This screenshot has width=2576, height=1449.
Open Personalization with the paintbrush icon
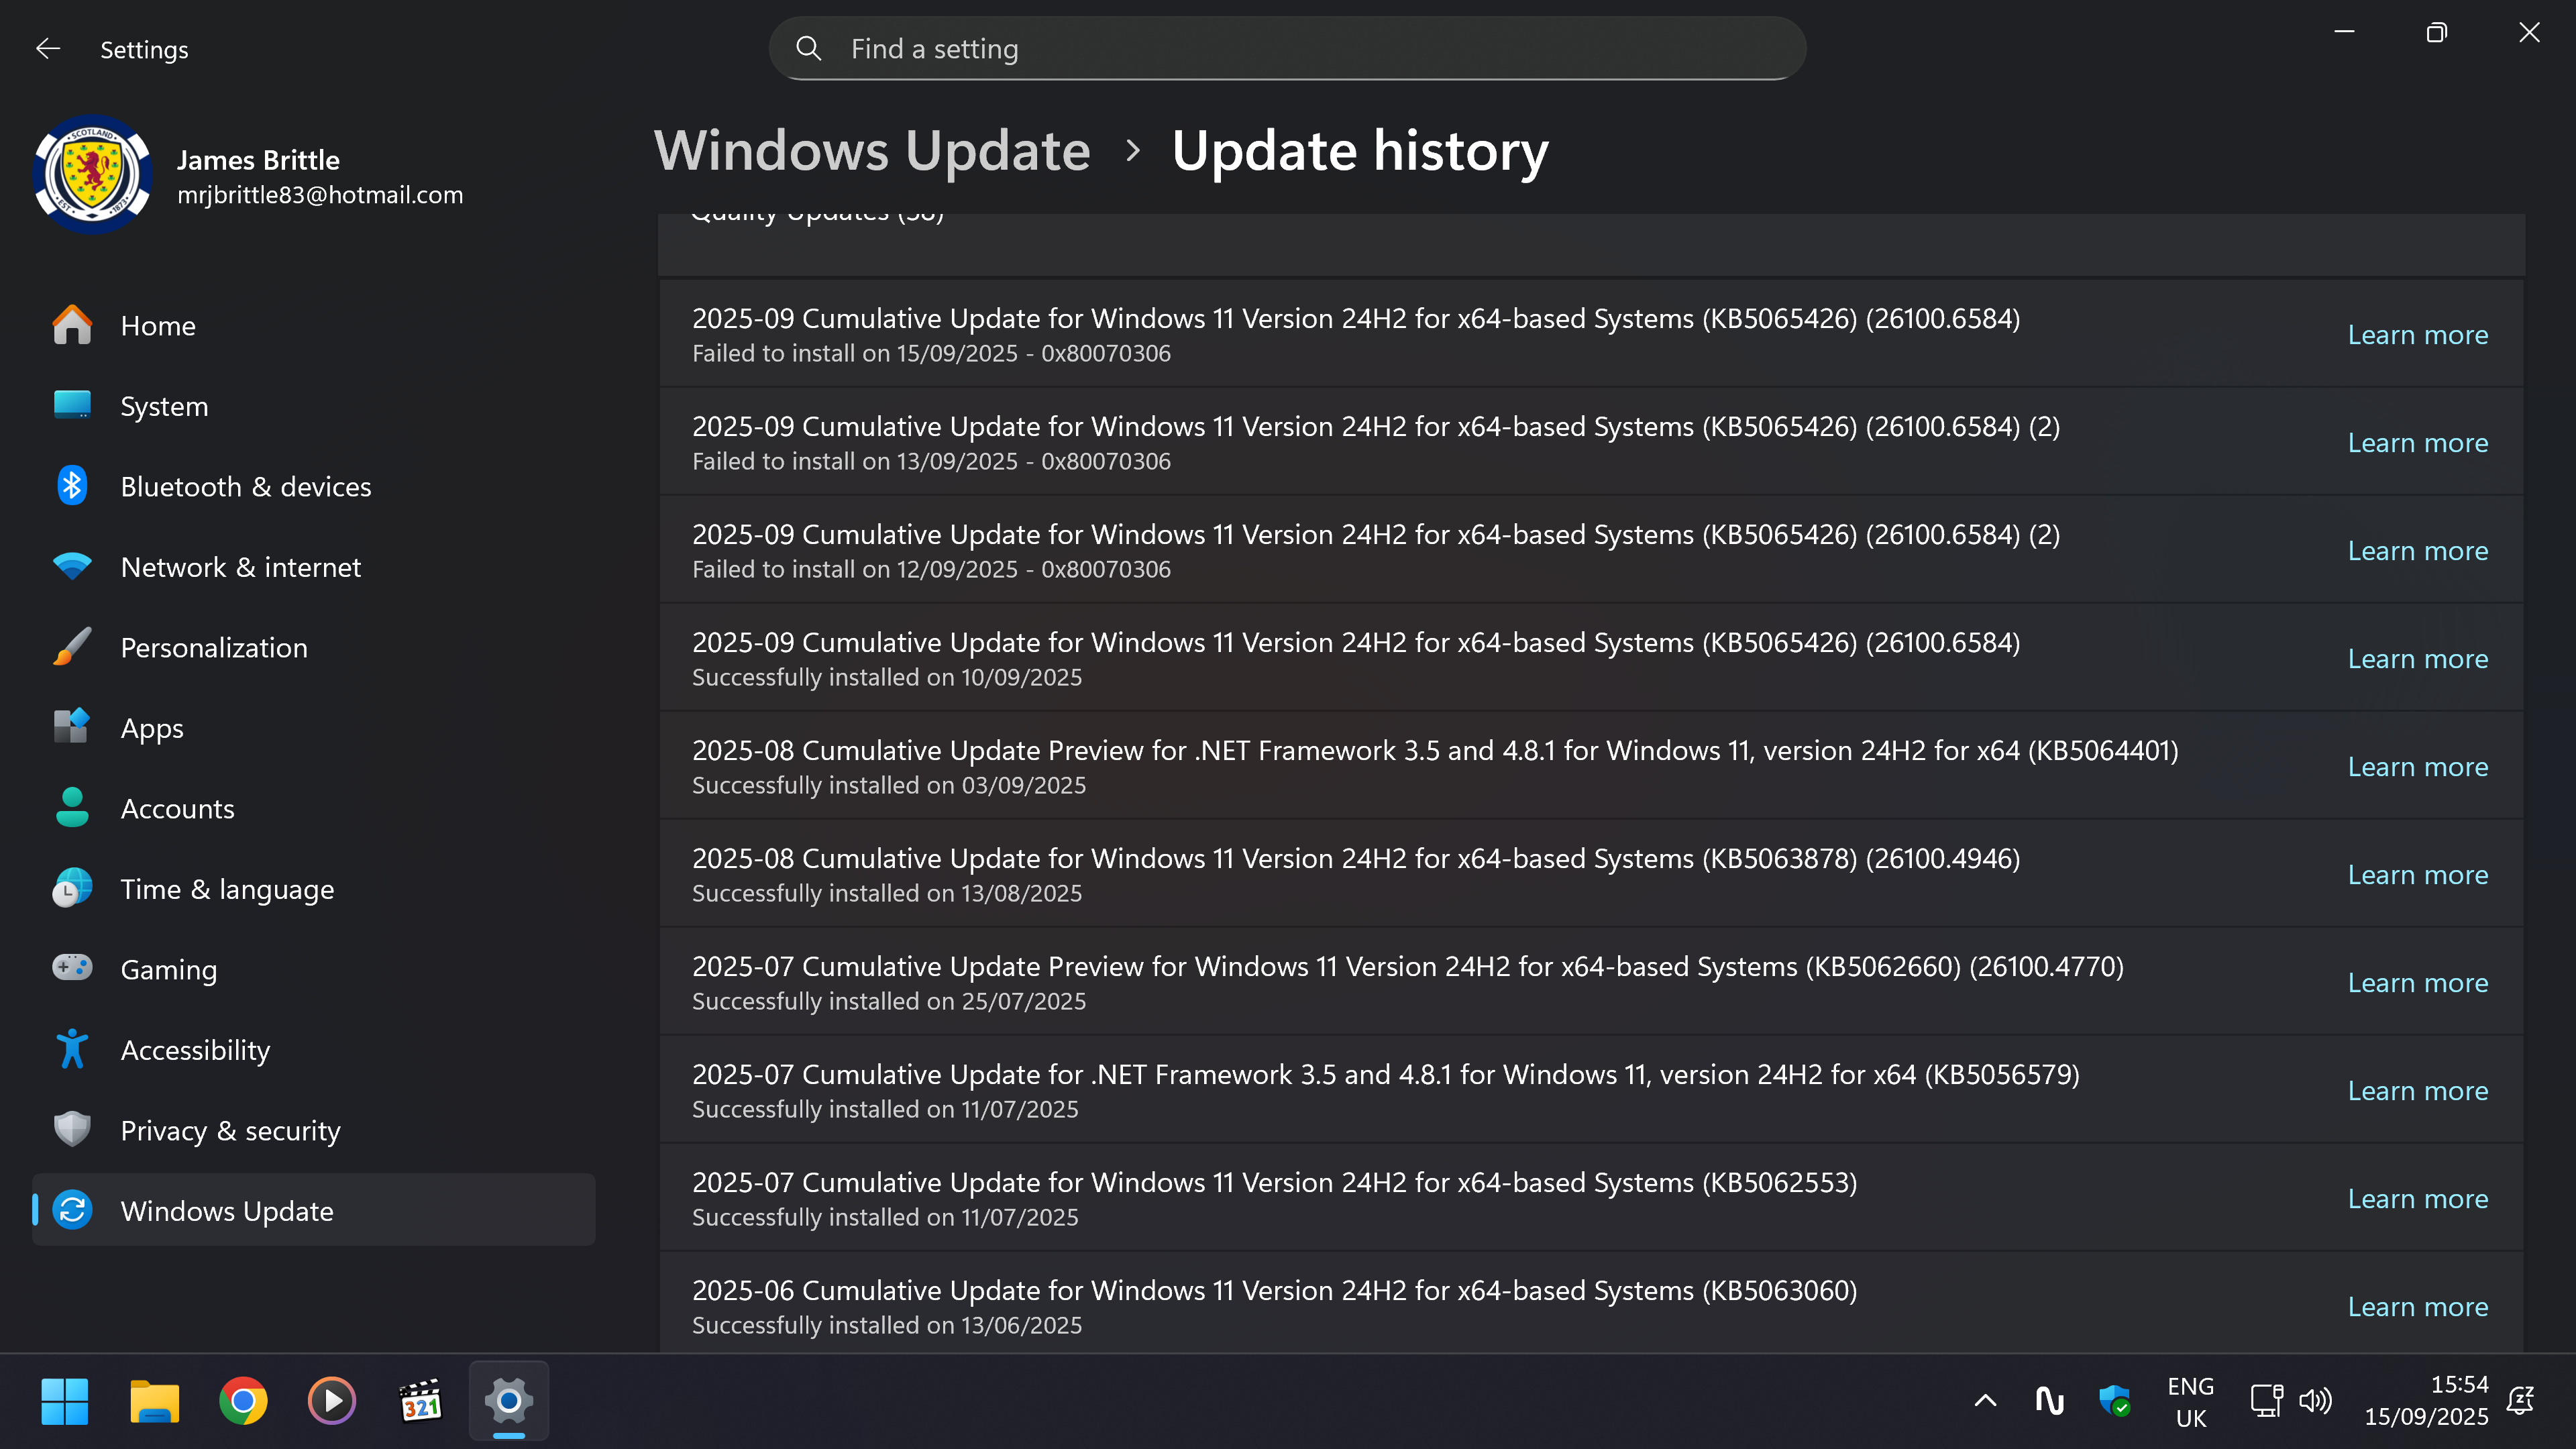71,647
